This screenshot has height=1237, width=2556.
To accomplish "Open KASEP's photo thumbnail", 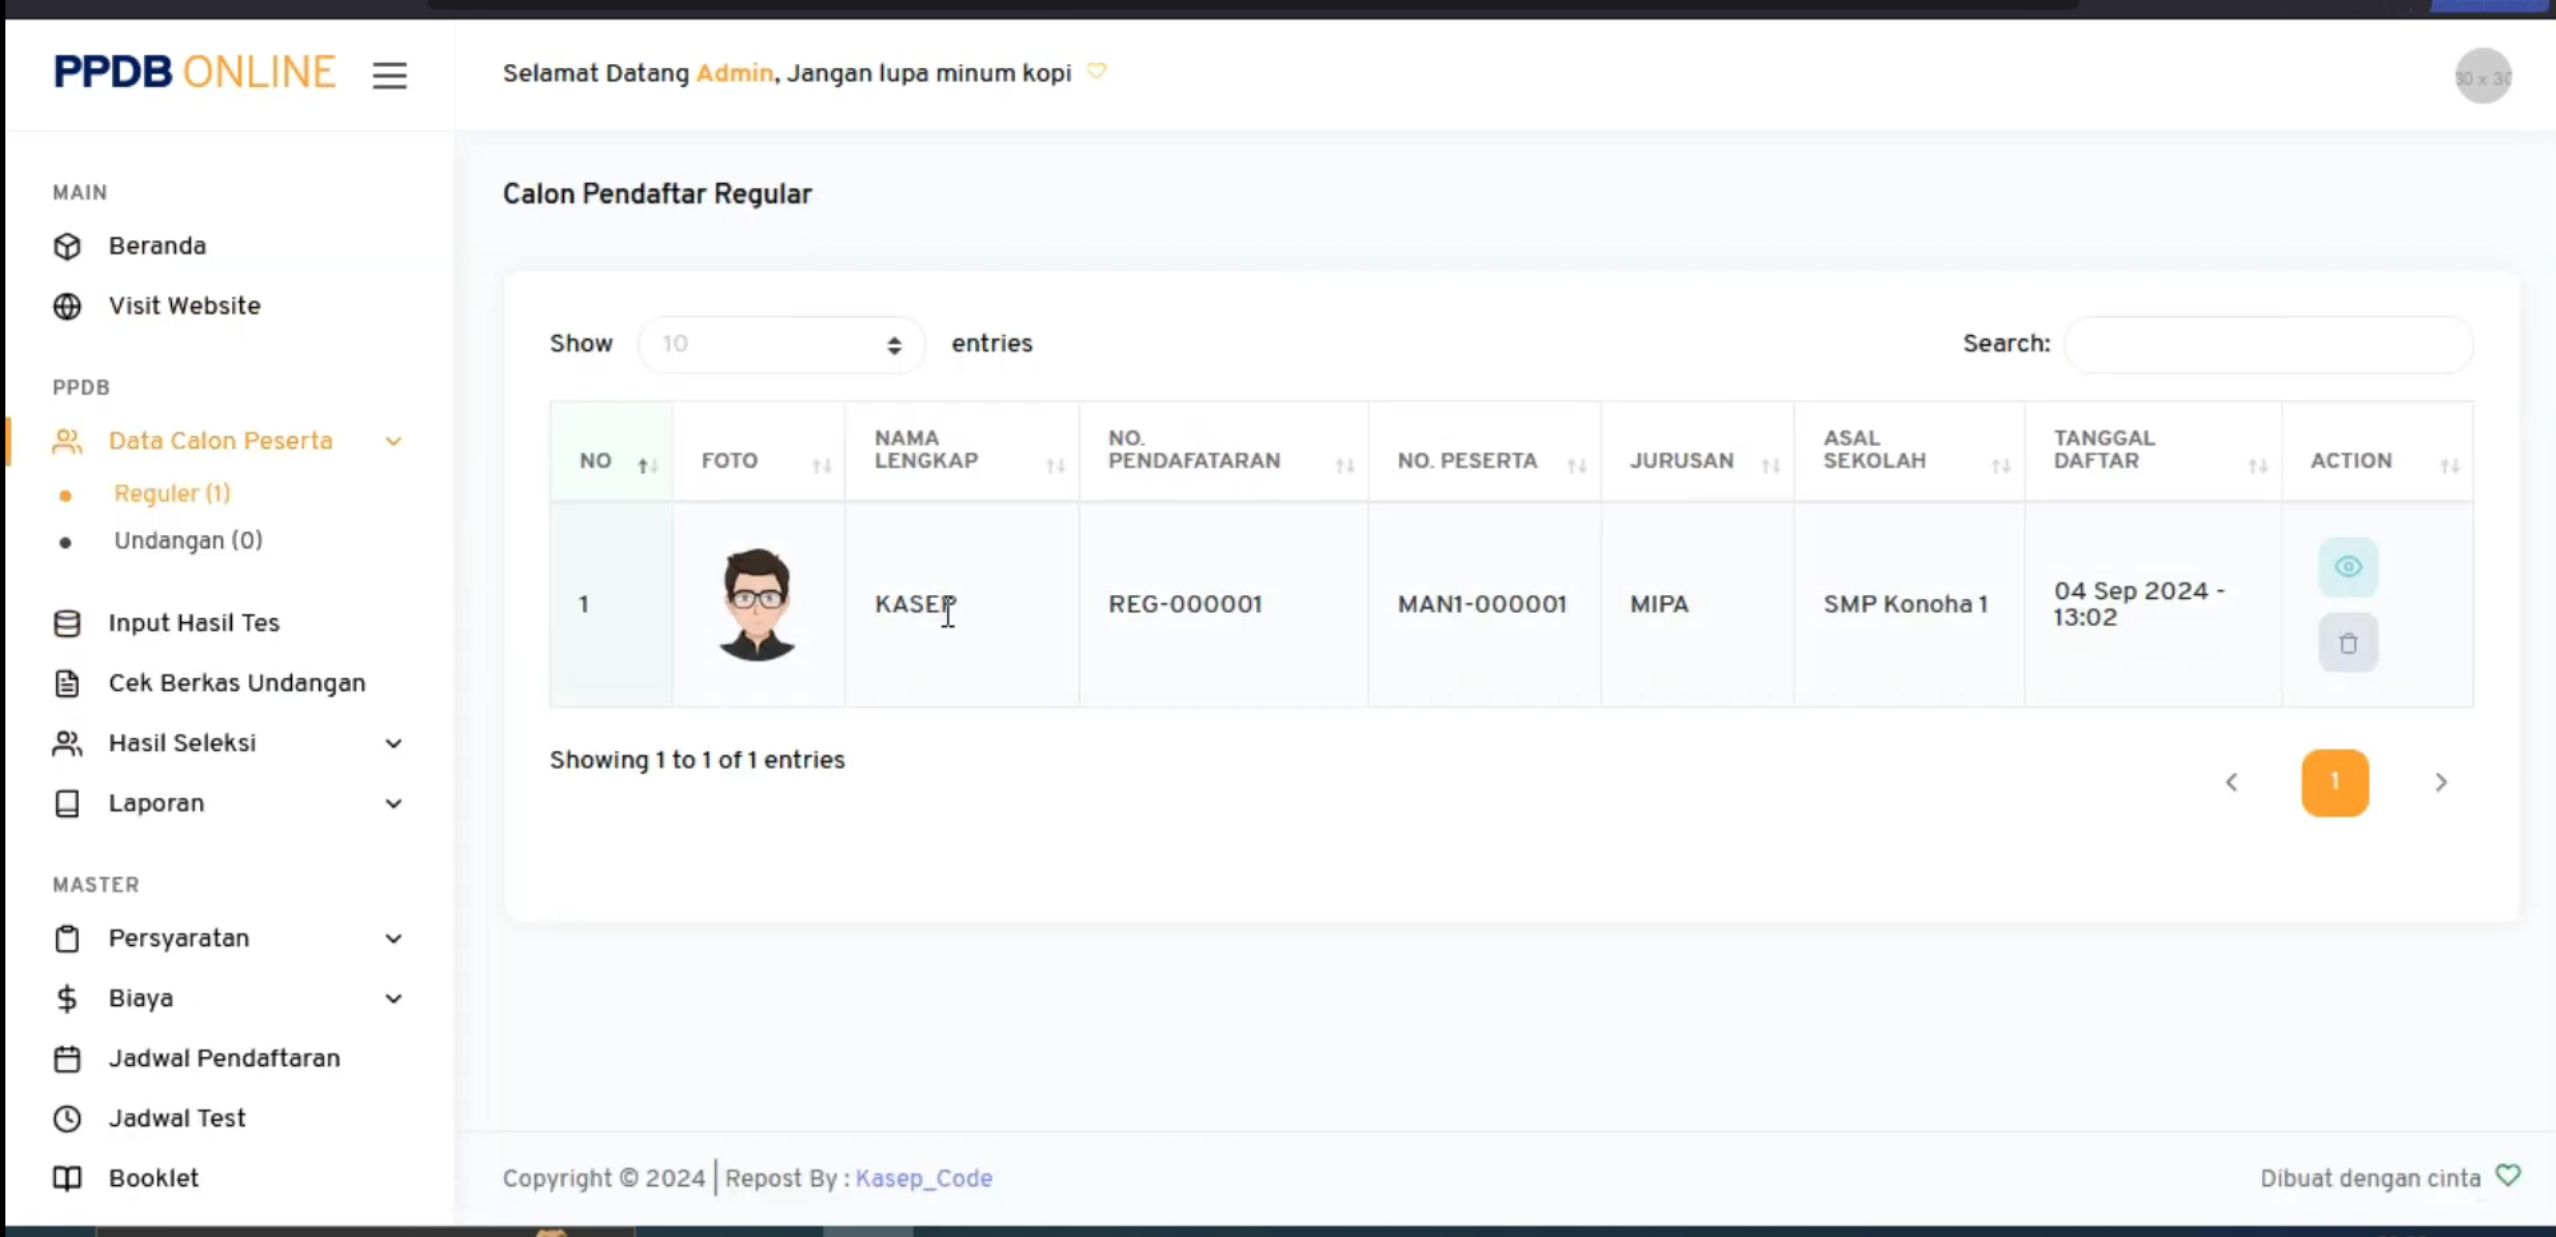I will tap(757, 603).
